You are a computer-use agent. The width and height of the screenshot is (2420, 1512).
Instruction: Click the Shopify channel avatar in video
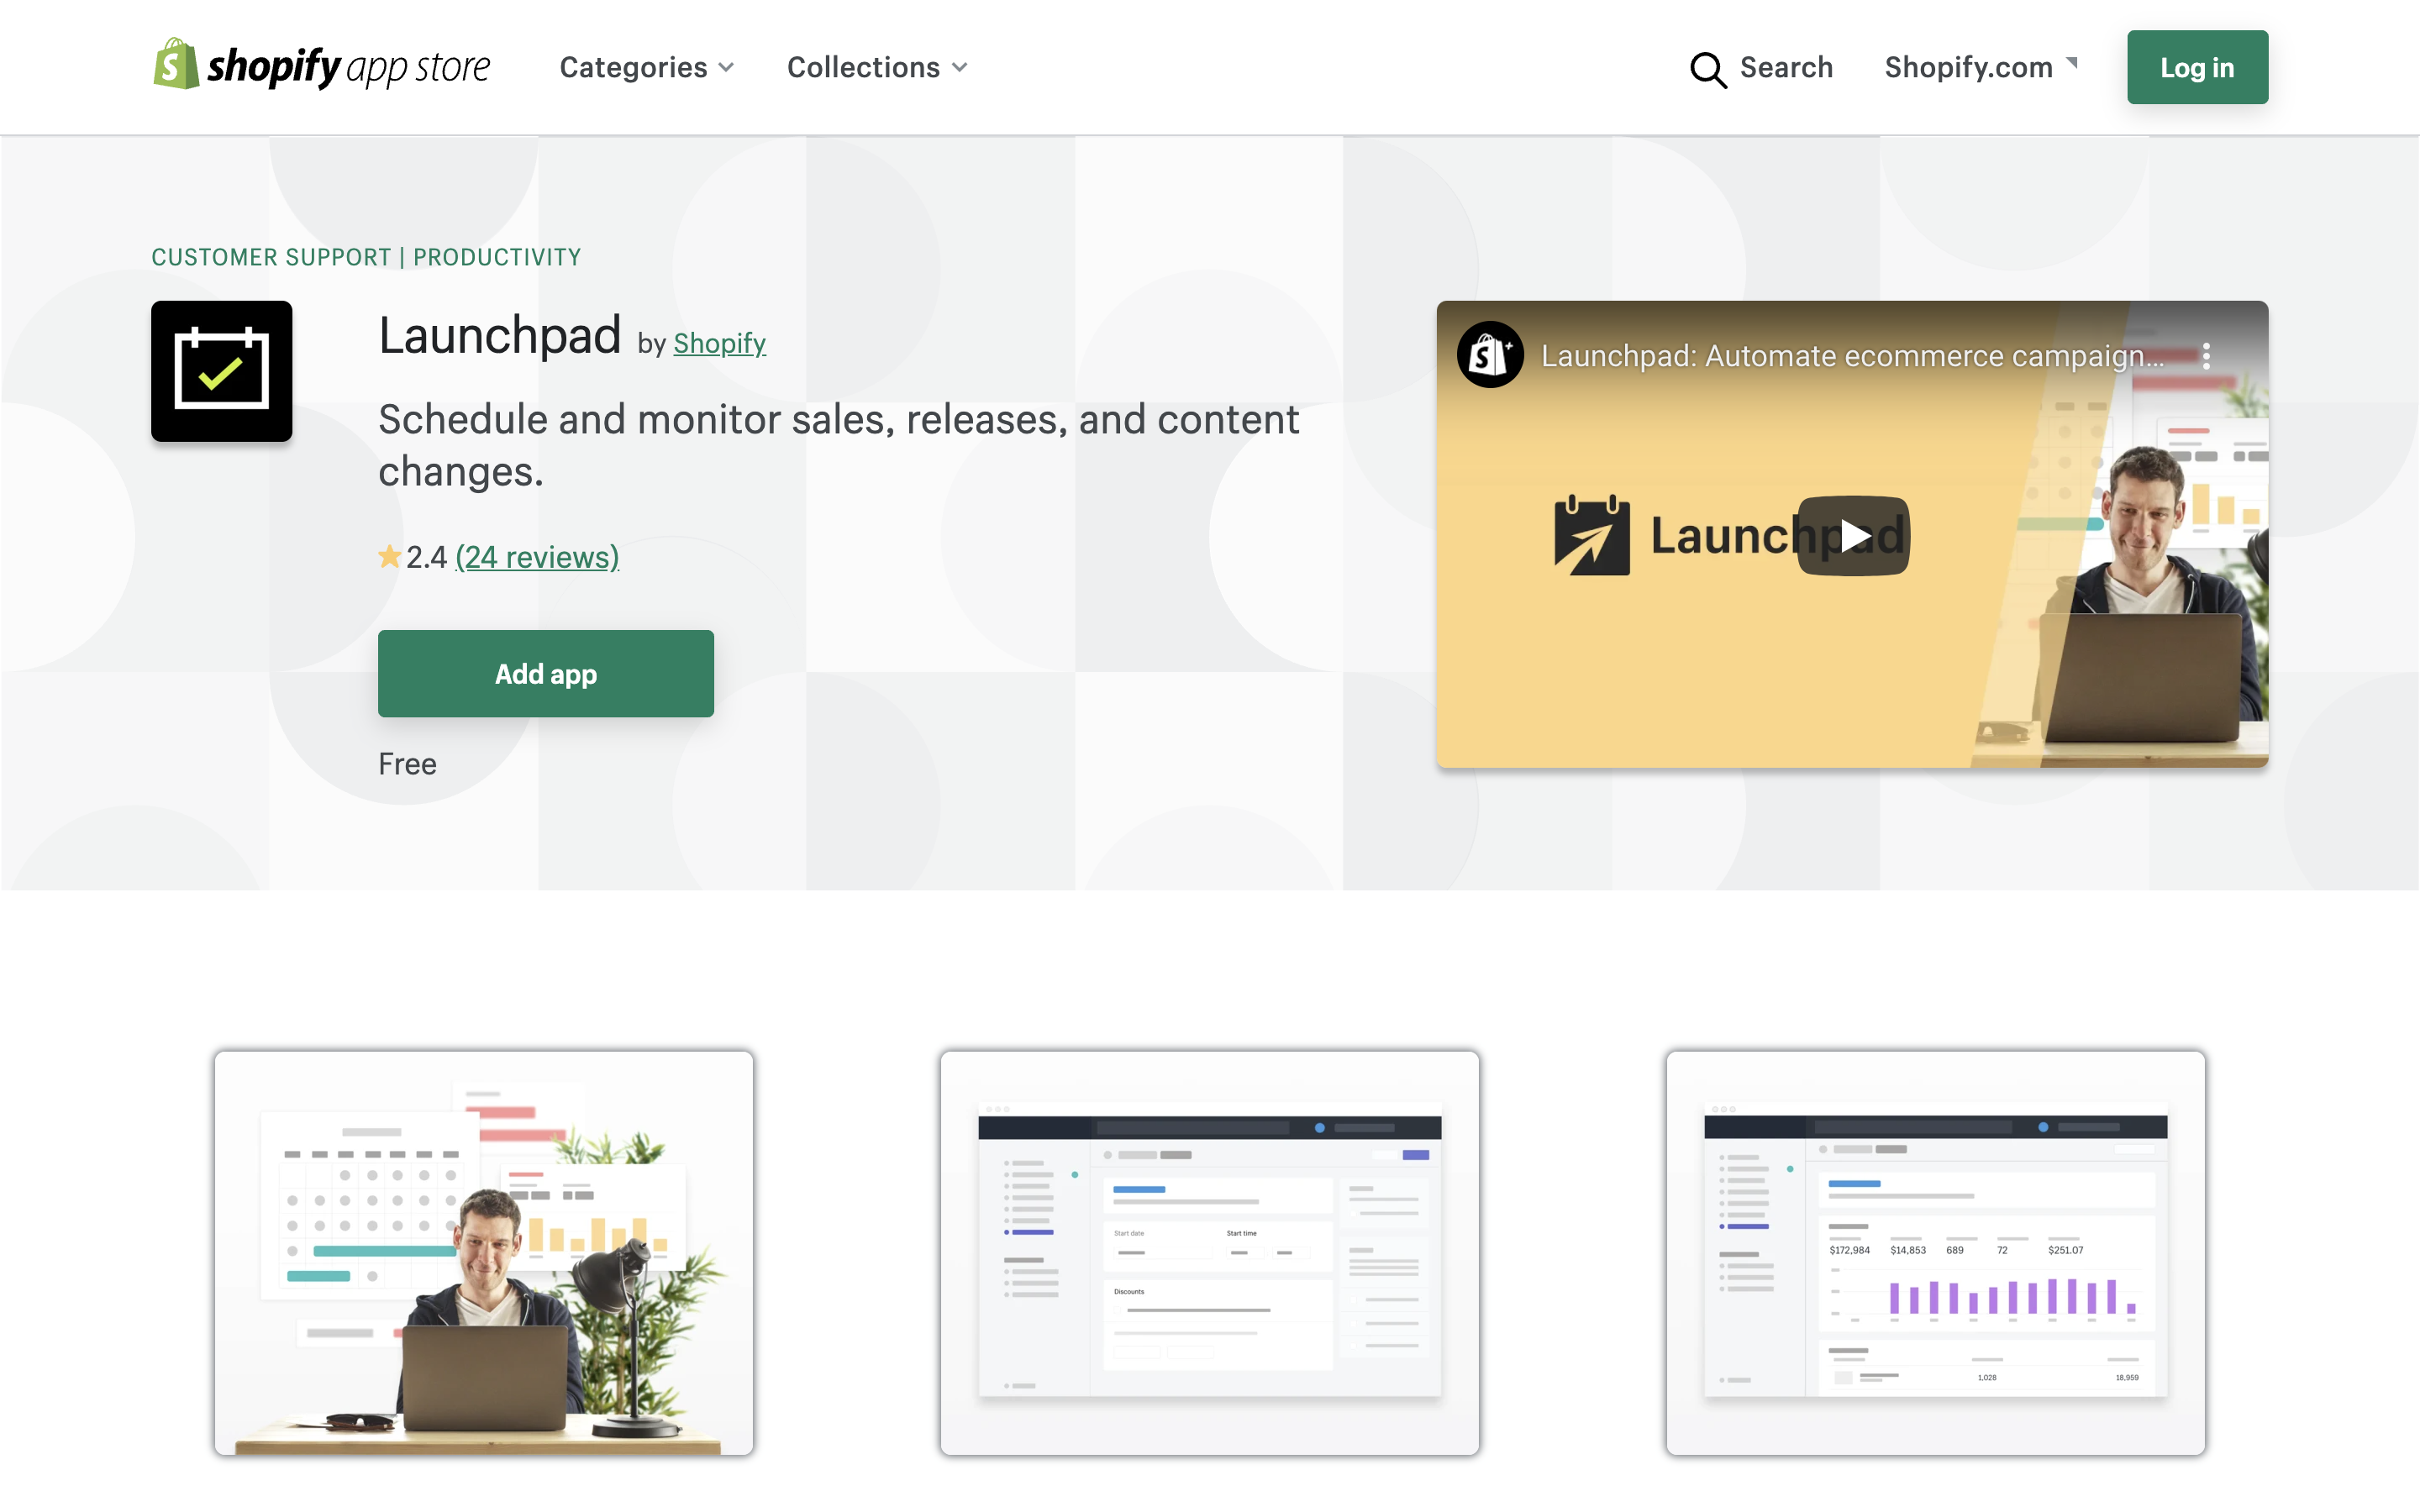(1489, 355)
